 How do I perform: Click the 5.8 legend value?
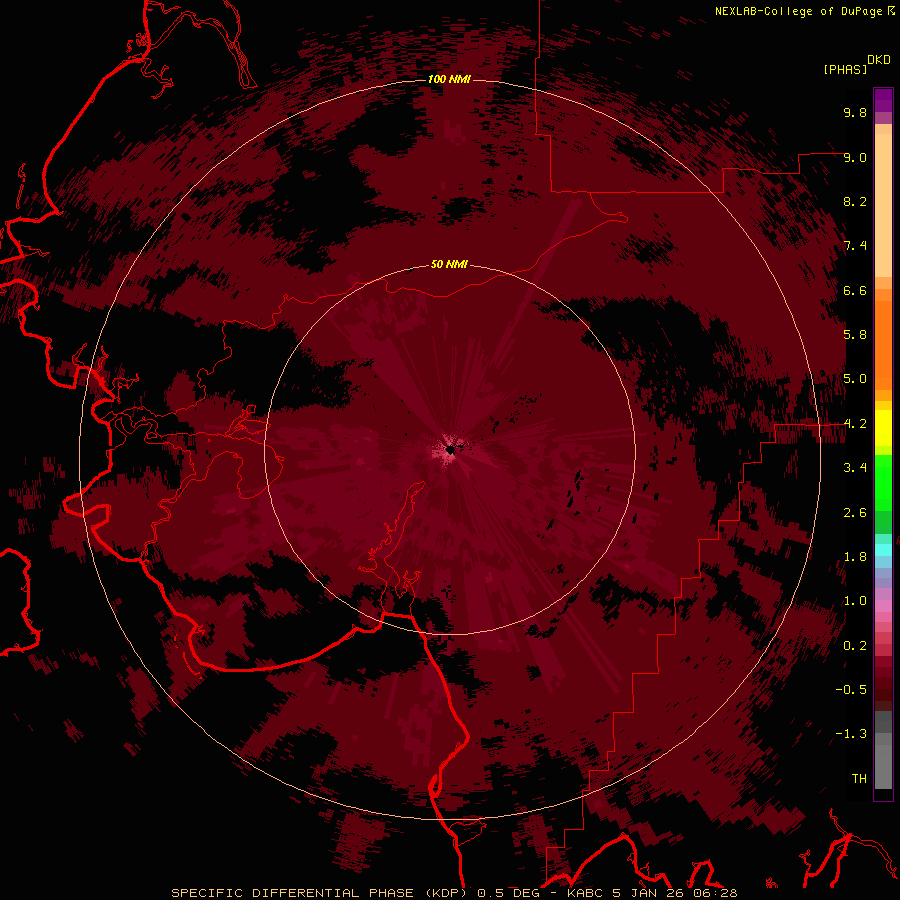click(855, 335)
